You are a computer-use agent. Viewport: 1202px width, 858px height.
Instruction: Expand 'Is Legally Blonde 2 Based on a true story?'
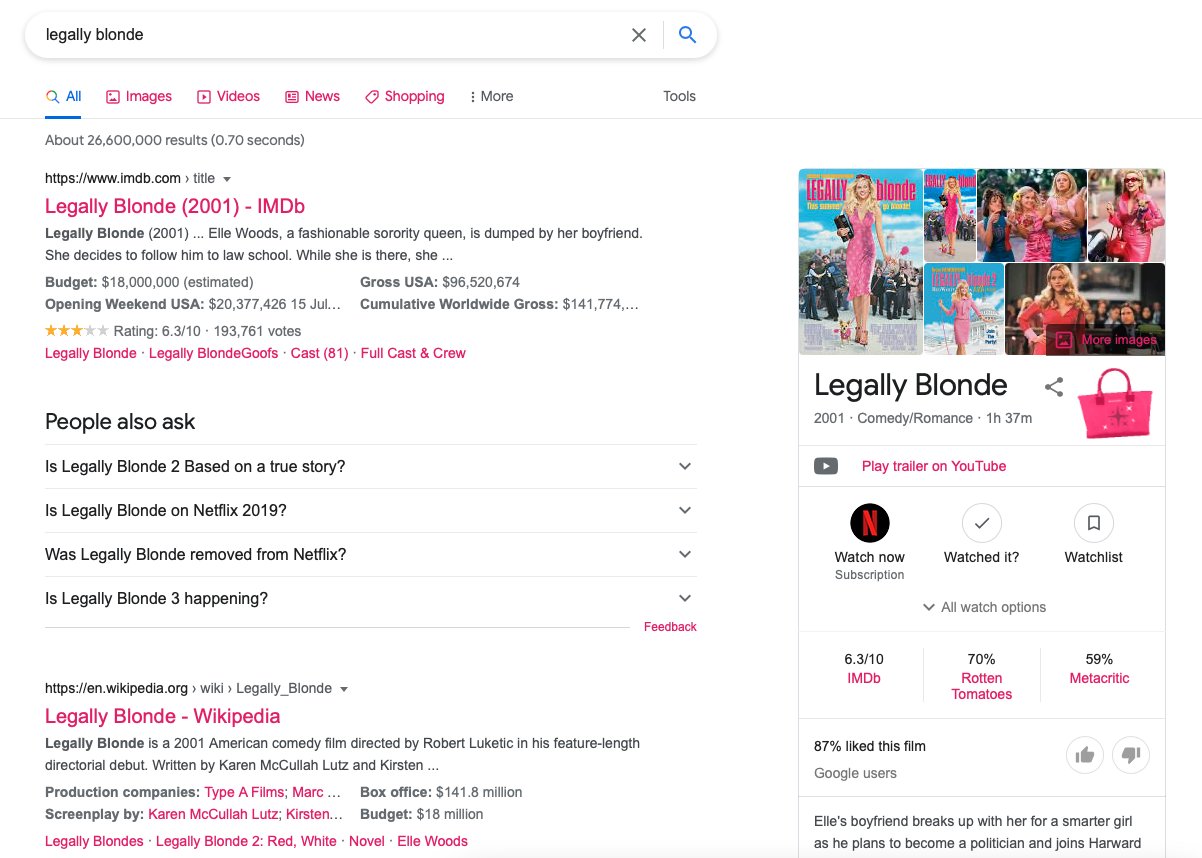(370, 467)
